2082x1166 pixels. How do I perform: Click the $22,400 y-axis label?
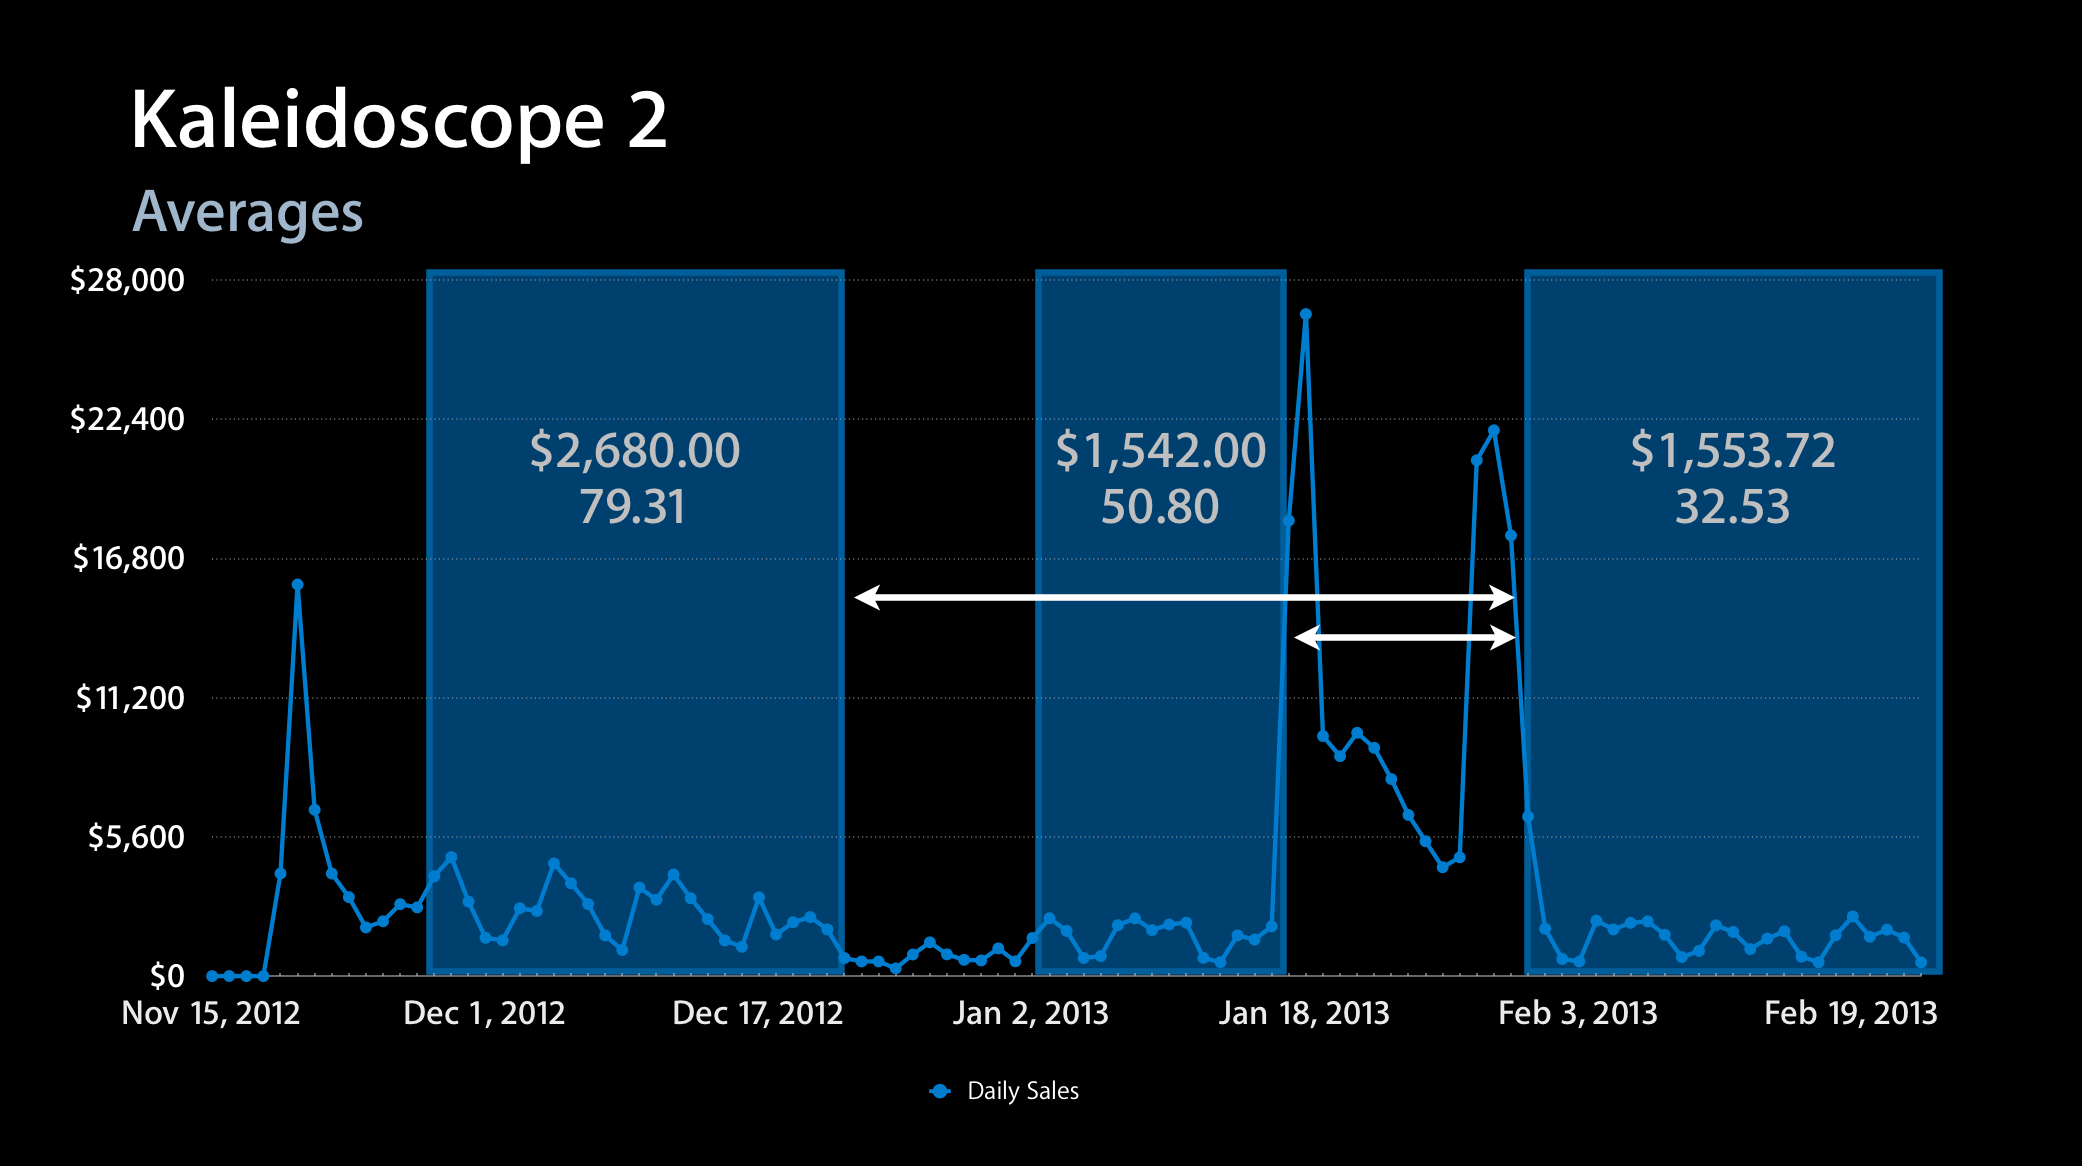127,419
